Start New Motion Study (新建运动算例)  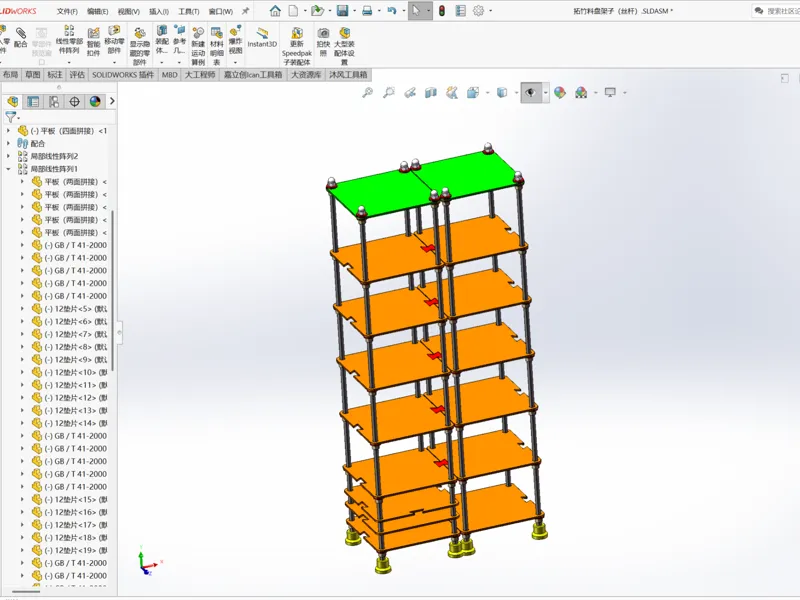(x=198, y=46)
